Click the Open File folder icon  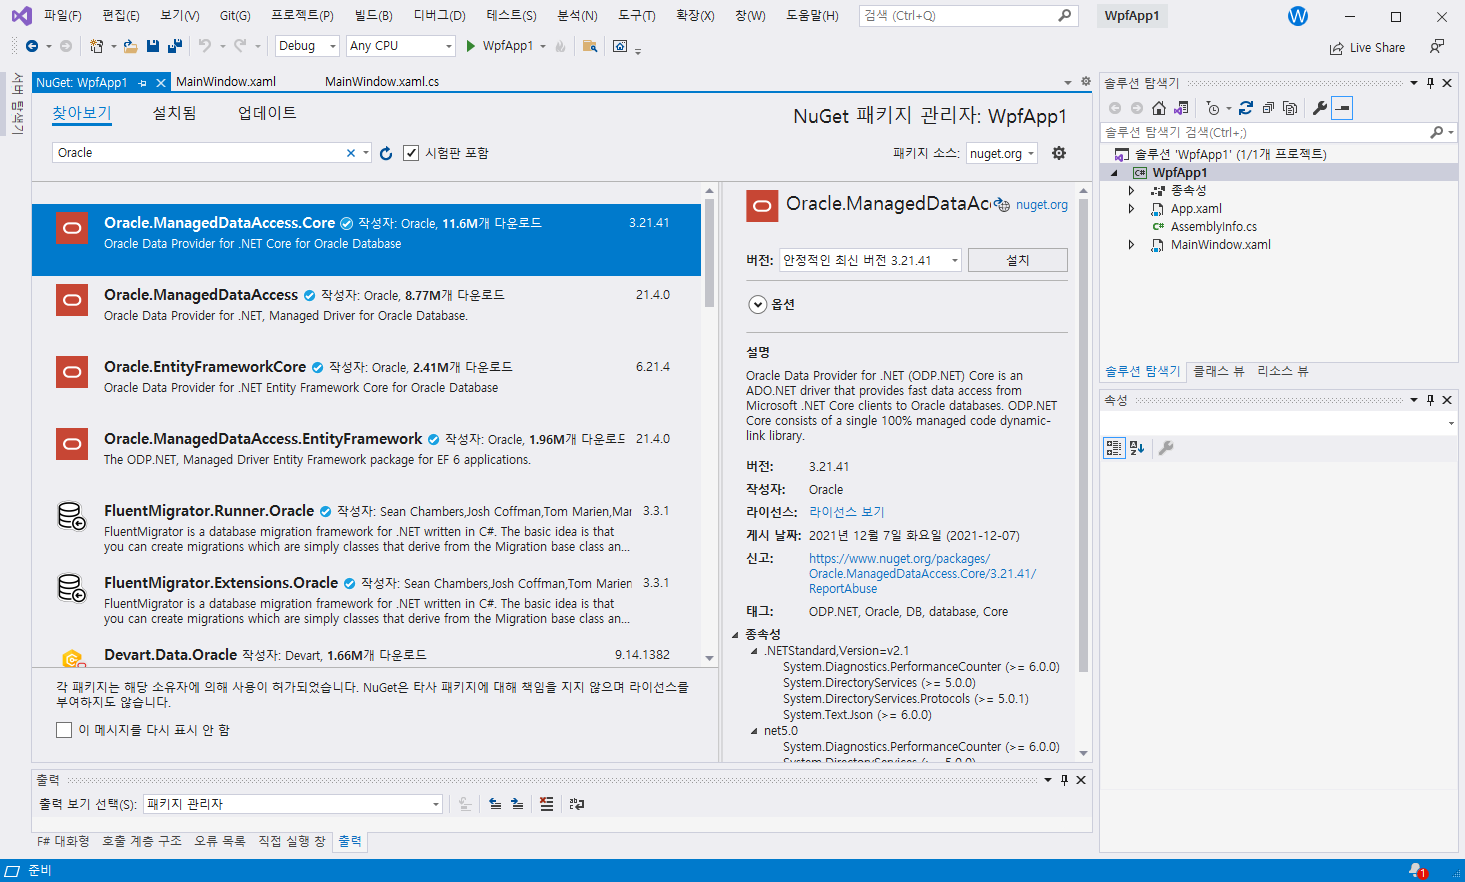130,46
